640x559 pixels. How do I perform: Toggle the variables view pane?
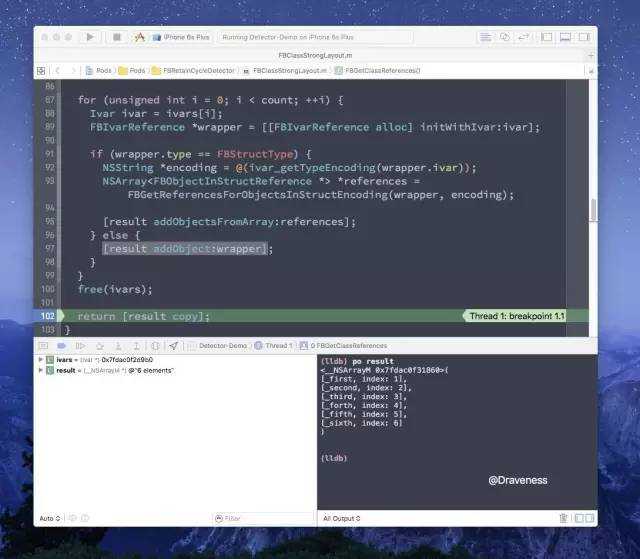click(x=579, y=518)
